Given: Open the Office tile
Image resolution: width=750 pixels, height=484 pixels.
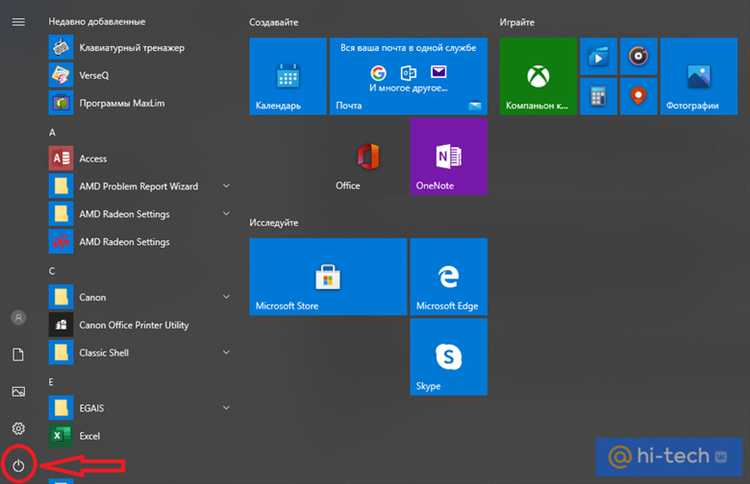Looking at the screenshot, I should tap(368, 157).
